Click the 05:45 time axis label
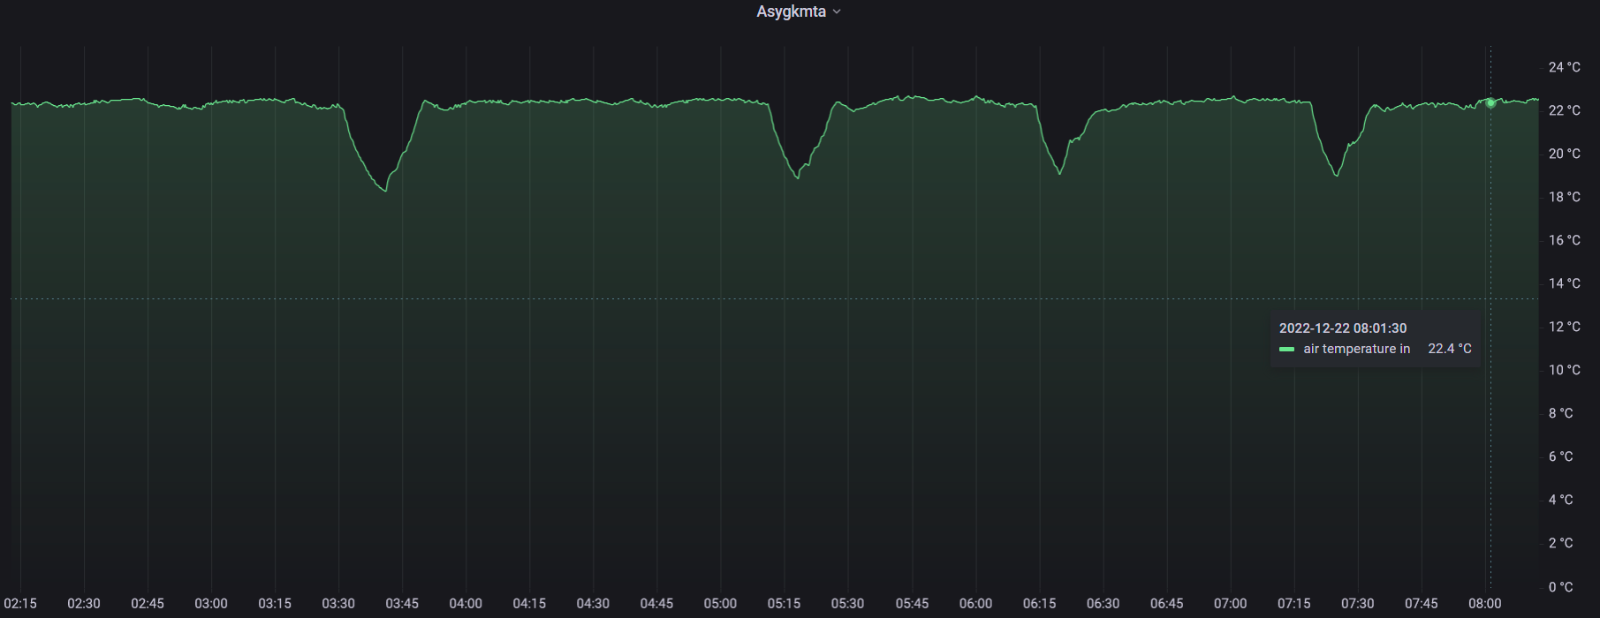 [x=912, y=603]
